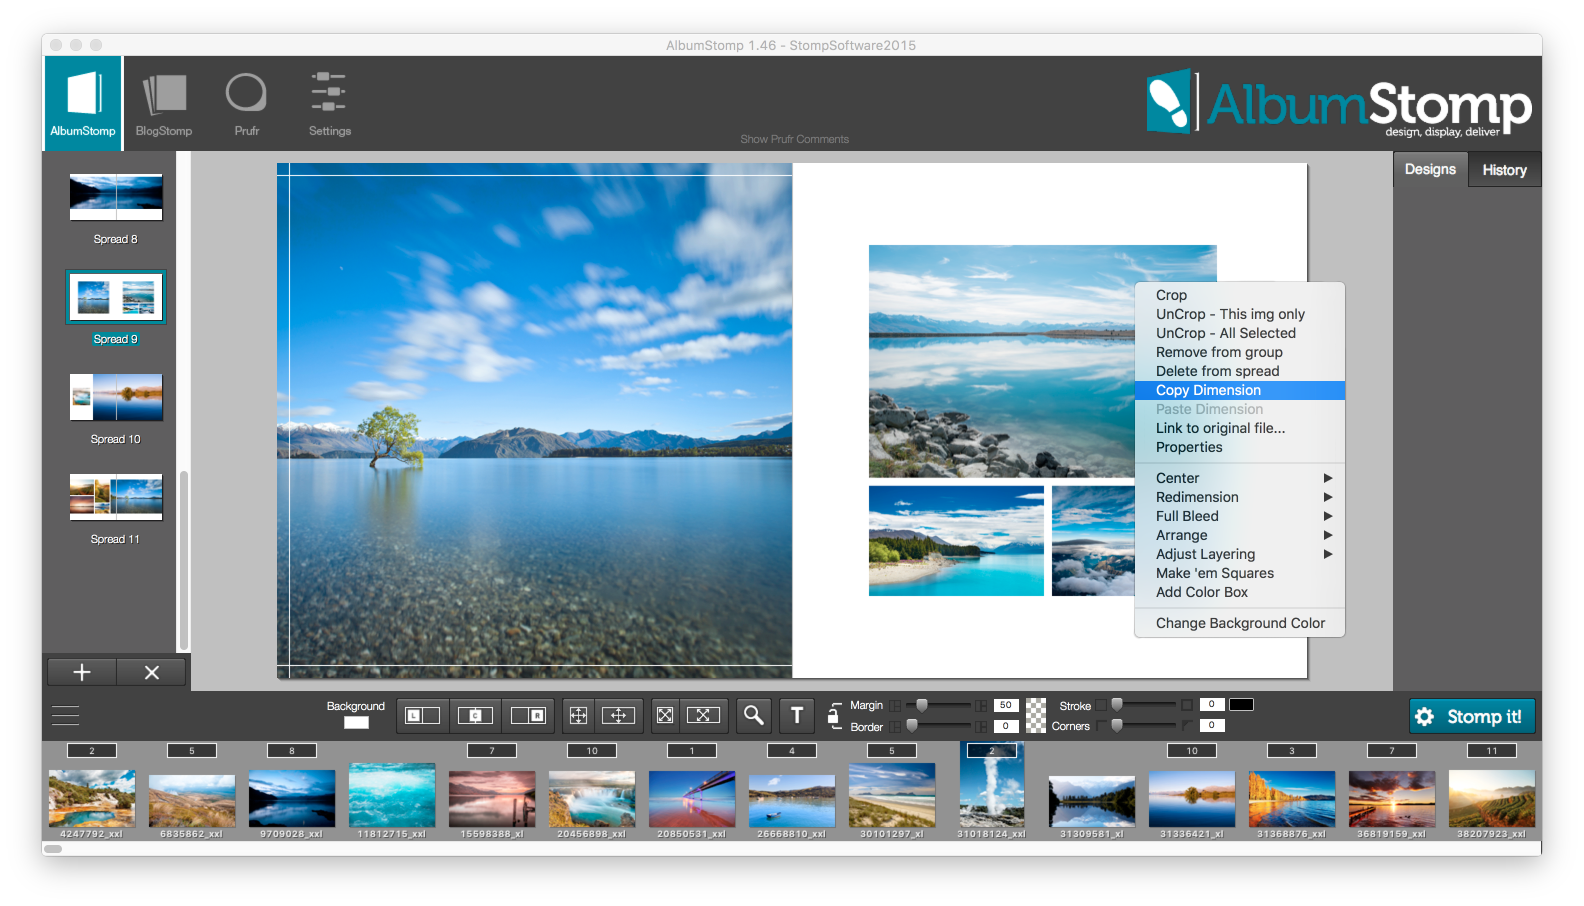1584x906 pixels.
Task: Click the filmstrip horizontal scrollbar handle
Action: 54,849
